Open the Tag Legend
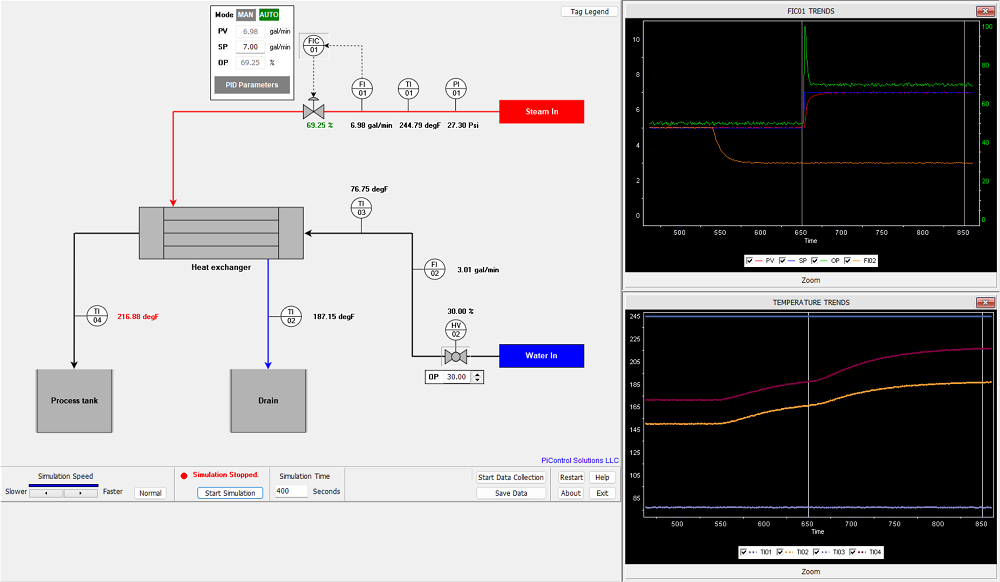This screenshot has height=582, width=1000. coord(589,11)
